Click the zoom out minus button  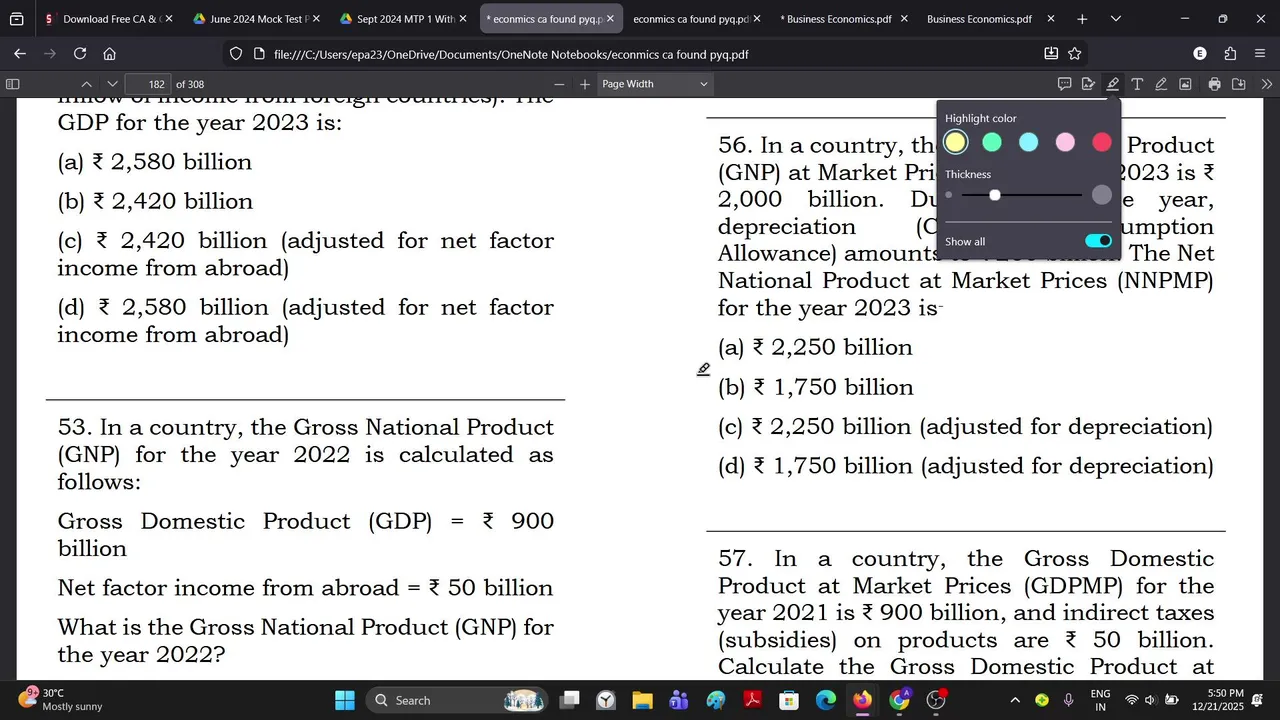559,84
